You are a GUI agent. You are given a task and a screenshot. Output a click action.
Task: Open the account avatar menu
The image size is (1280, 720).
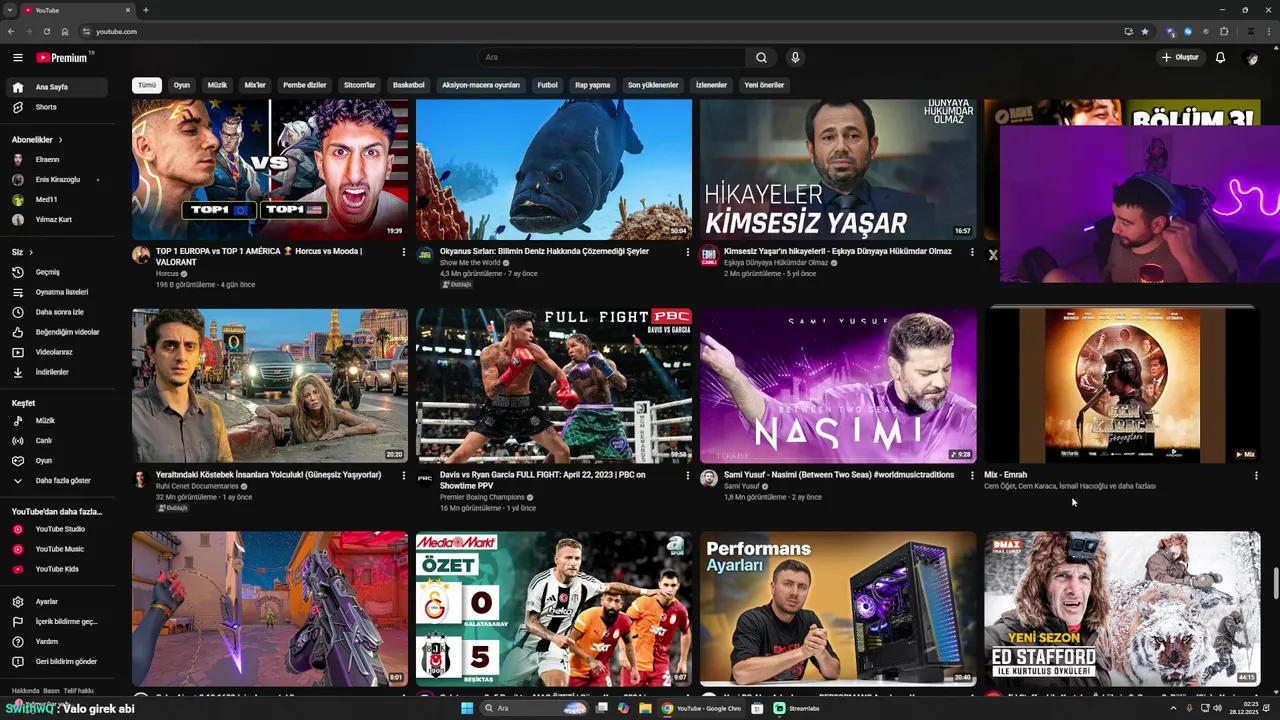coord(1251,58)
